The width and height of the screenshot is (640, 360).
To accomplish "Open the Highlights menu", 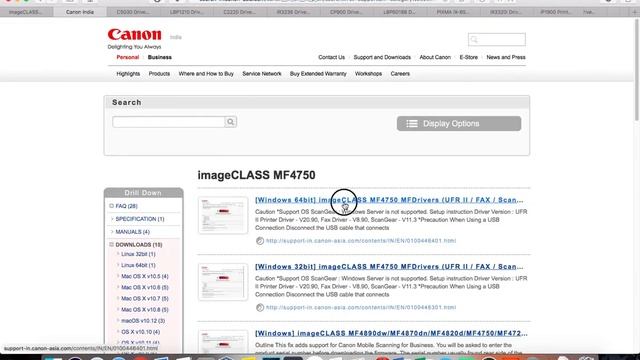I will tap(128, 74).
